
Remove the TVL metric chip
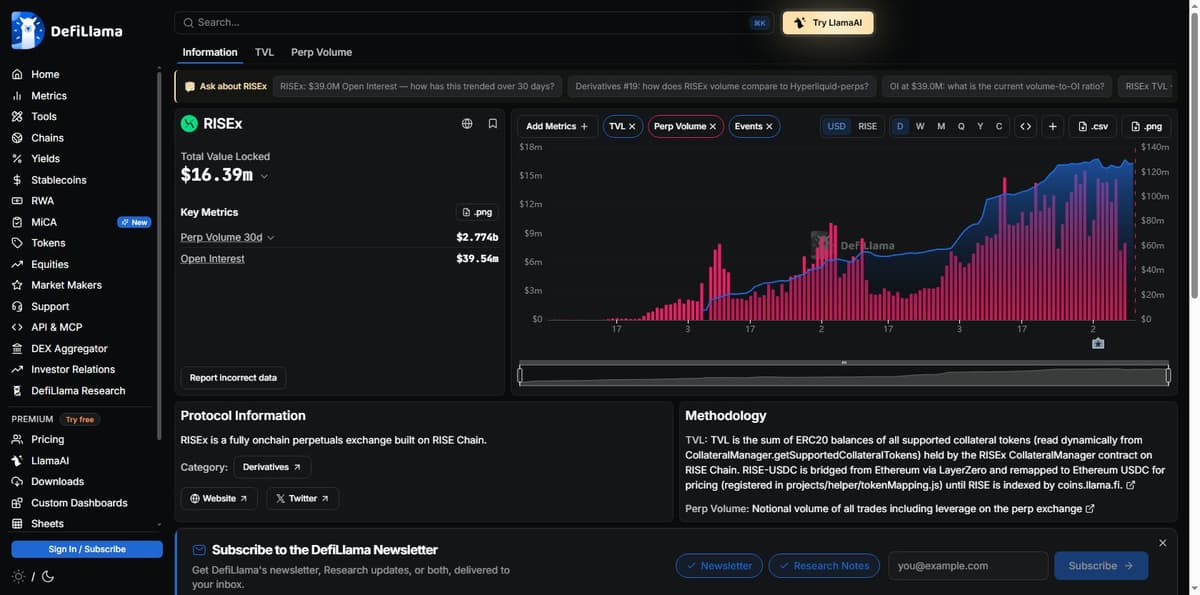(632, 127)
